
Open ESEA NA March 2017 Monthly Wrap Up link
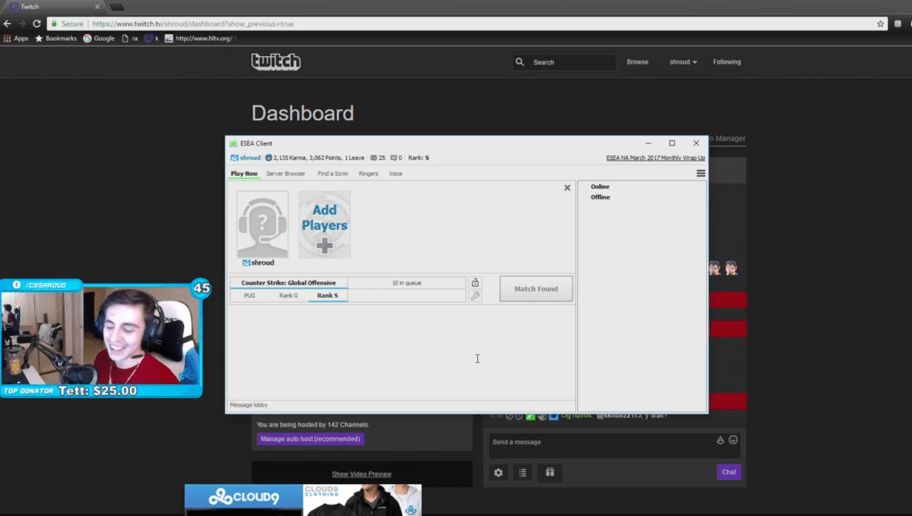[656, 158]
